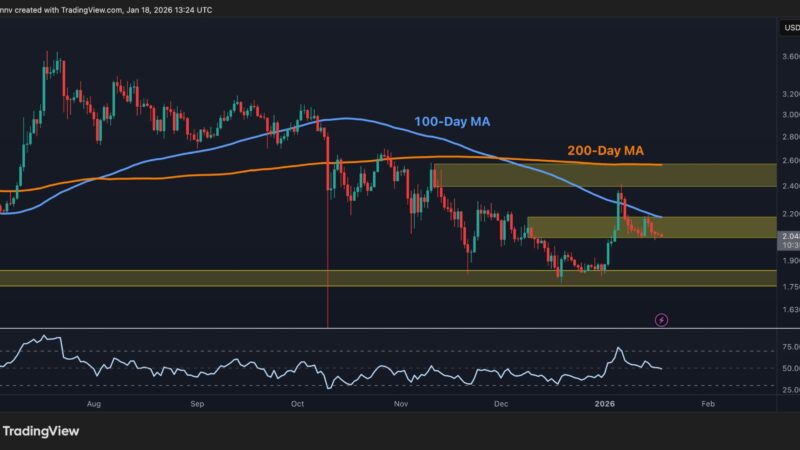This screenshot has width=800, height=450.
Task: Click the 1.75 price axis label
Action: point(791,287)
